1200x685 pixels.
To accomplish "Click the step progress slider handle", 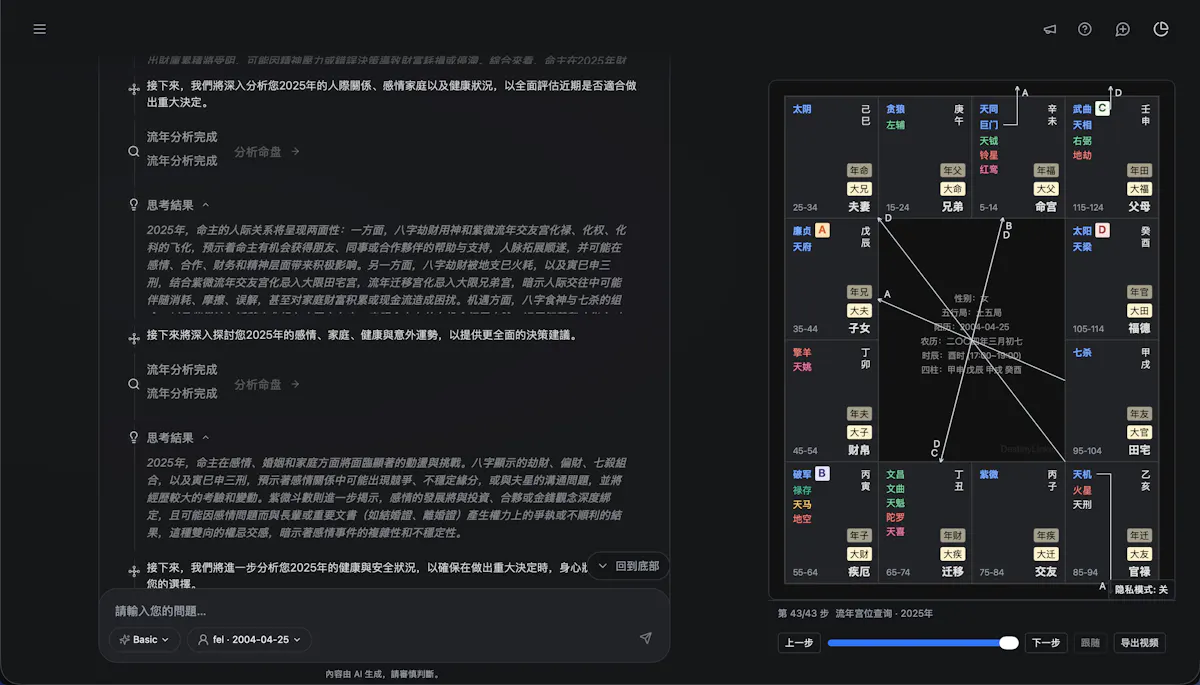I will pos(1009,643).
